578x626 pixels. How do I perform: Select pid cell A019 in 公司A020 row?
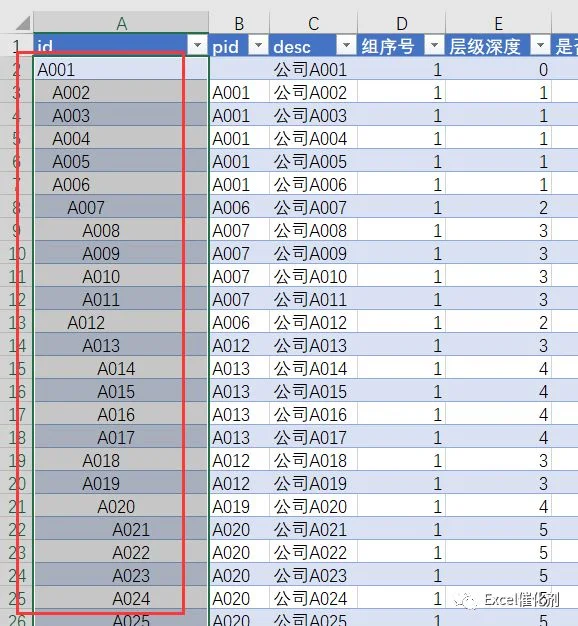[239, 507]
